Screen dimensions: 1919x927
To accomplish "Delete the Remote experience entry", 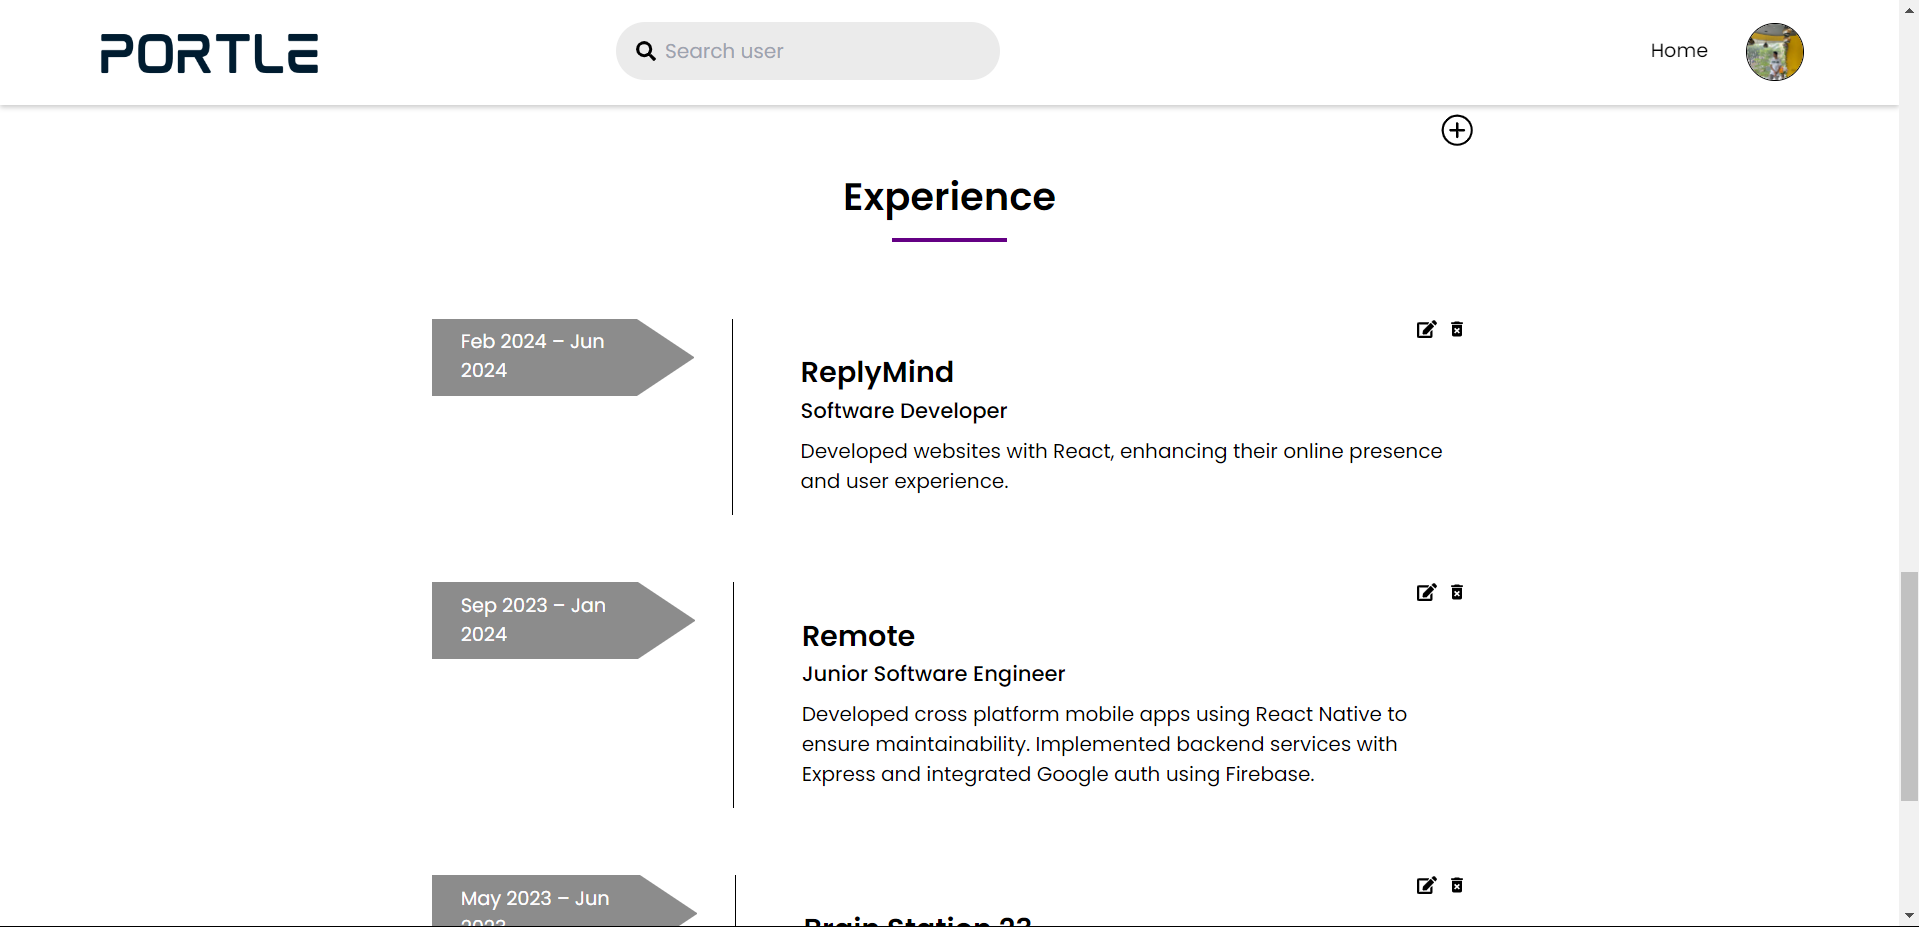I will click(1457, 592).
